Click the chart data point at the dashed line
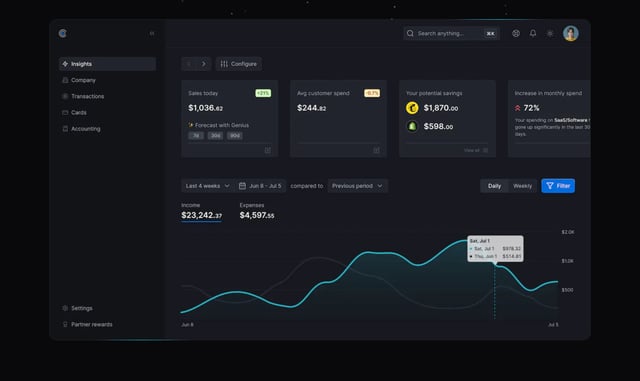The width and height of the screenshot is (640, 381). (x=495, y=265)
